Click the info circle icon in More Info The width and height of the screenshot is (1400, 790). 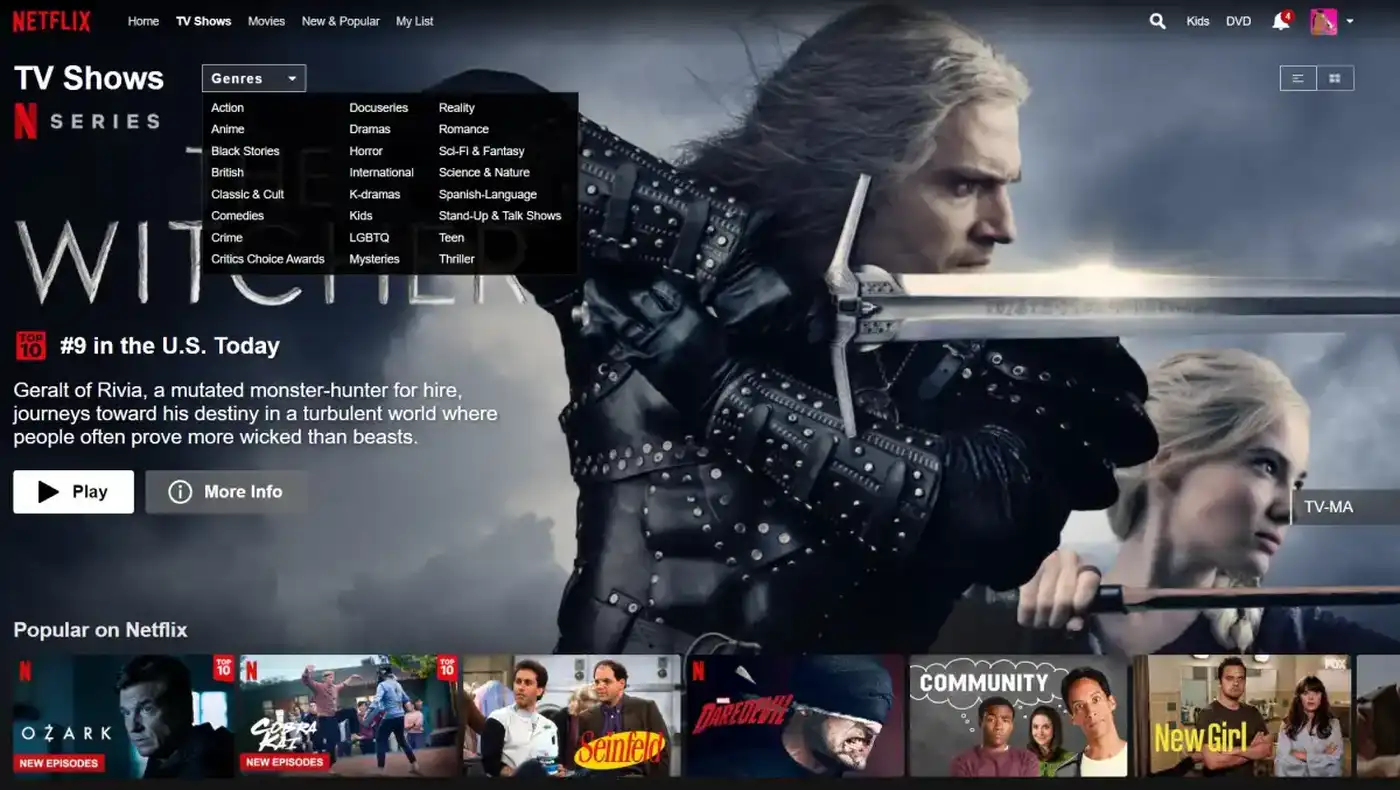(x=180, y=492)
